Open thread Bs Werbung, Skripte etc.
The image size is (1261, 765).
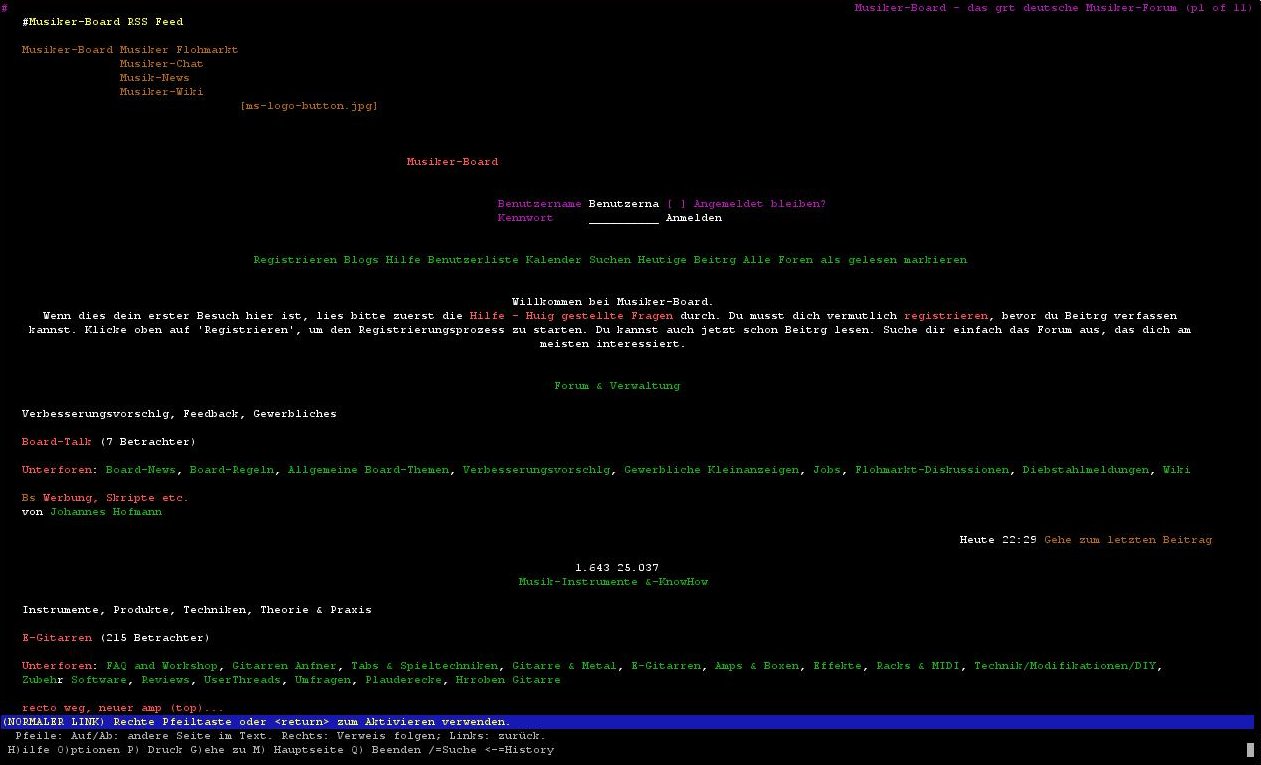coord(105,498)
